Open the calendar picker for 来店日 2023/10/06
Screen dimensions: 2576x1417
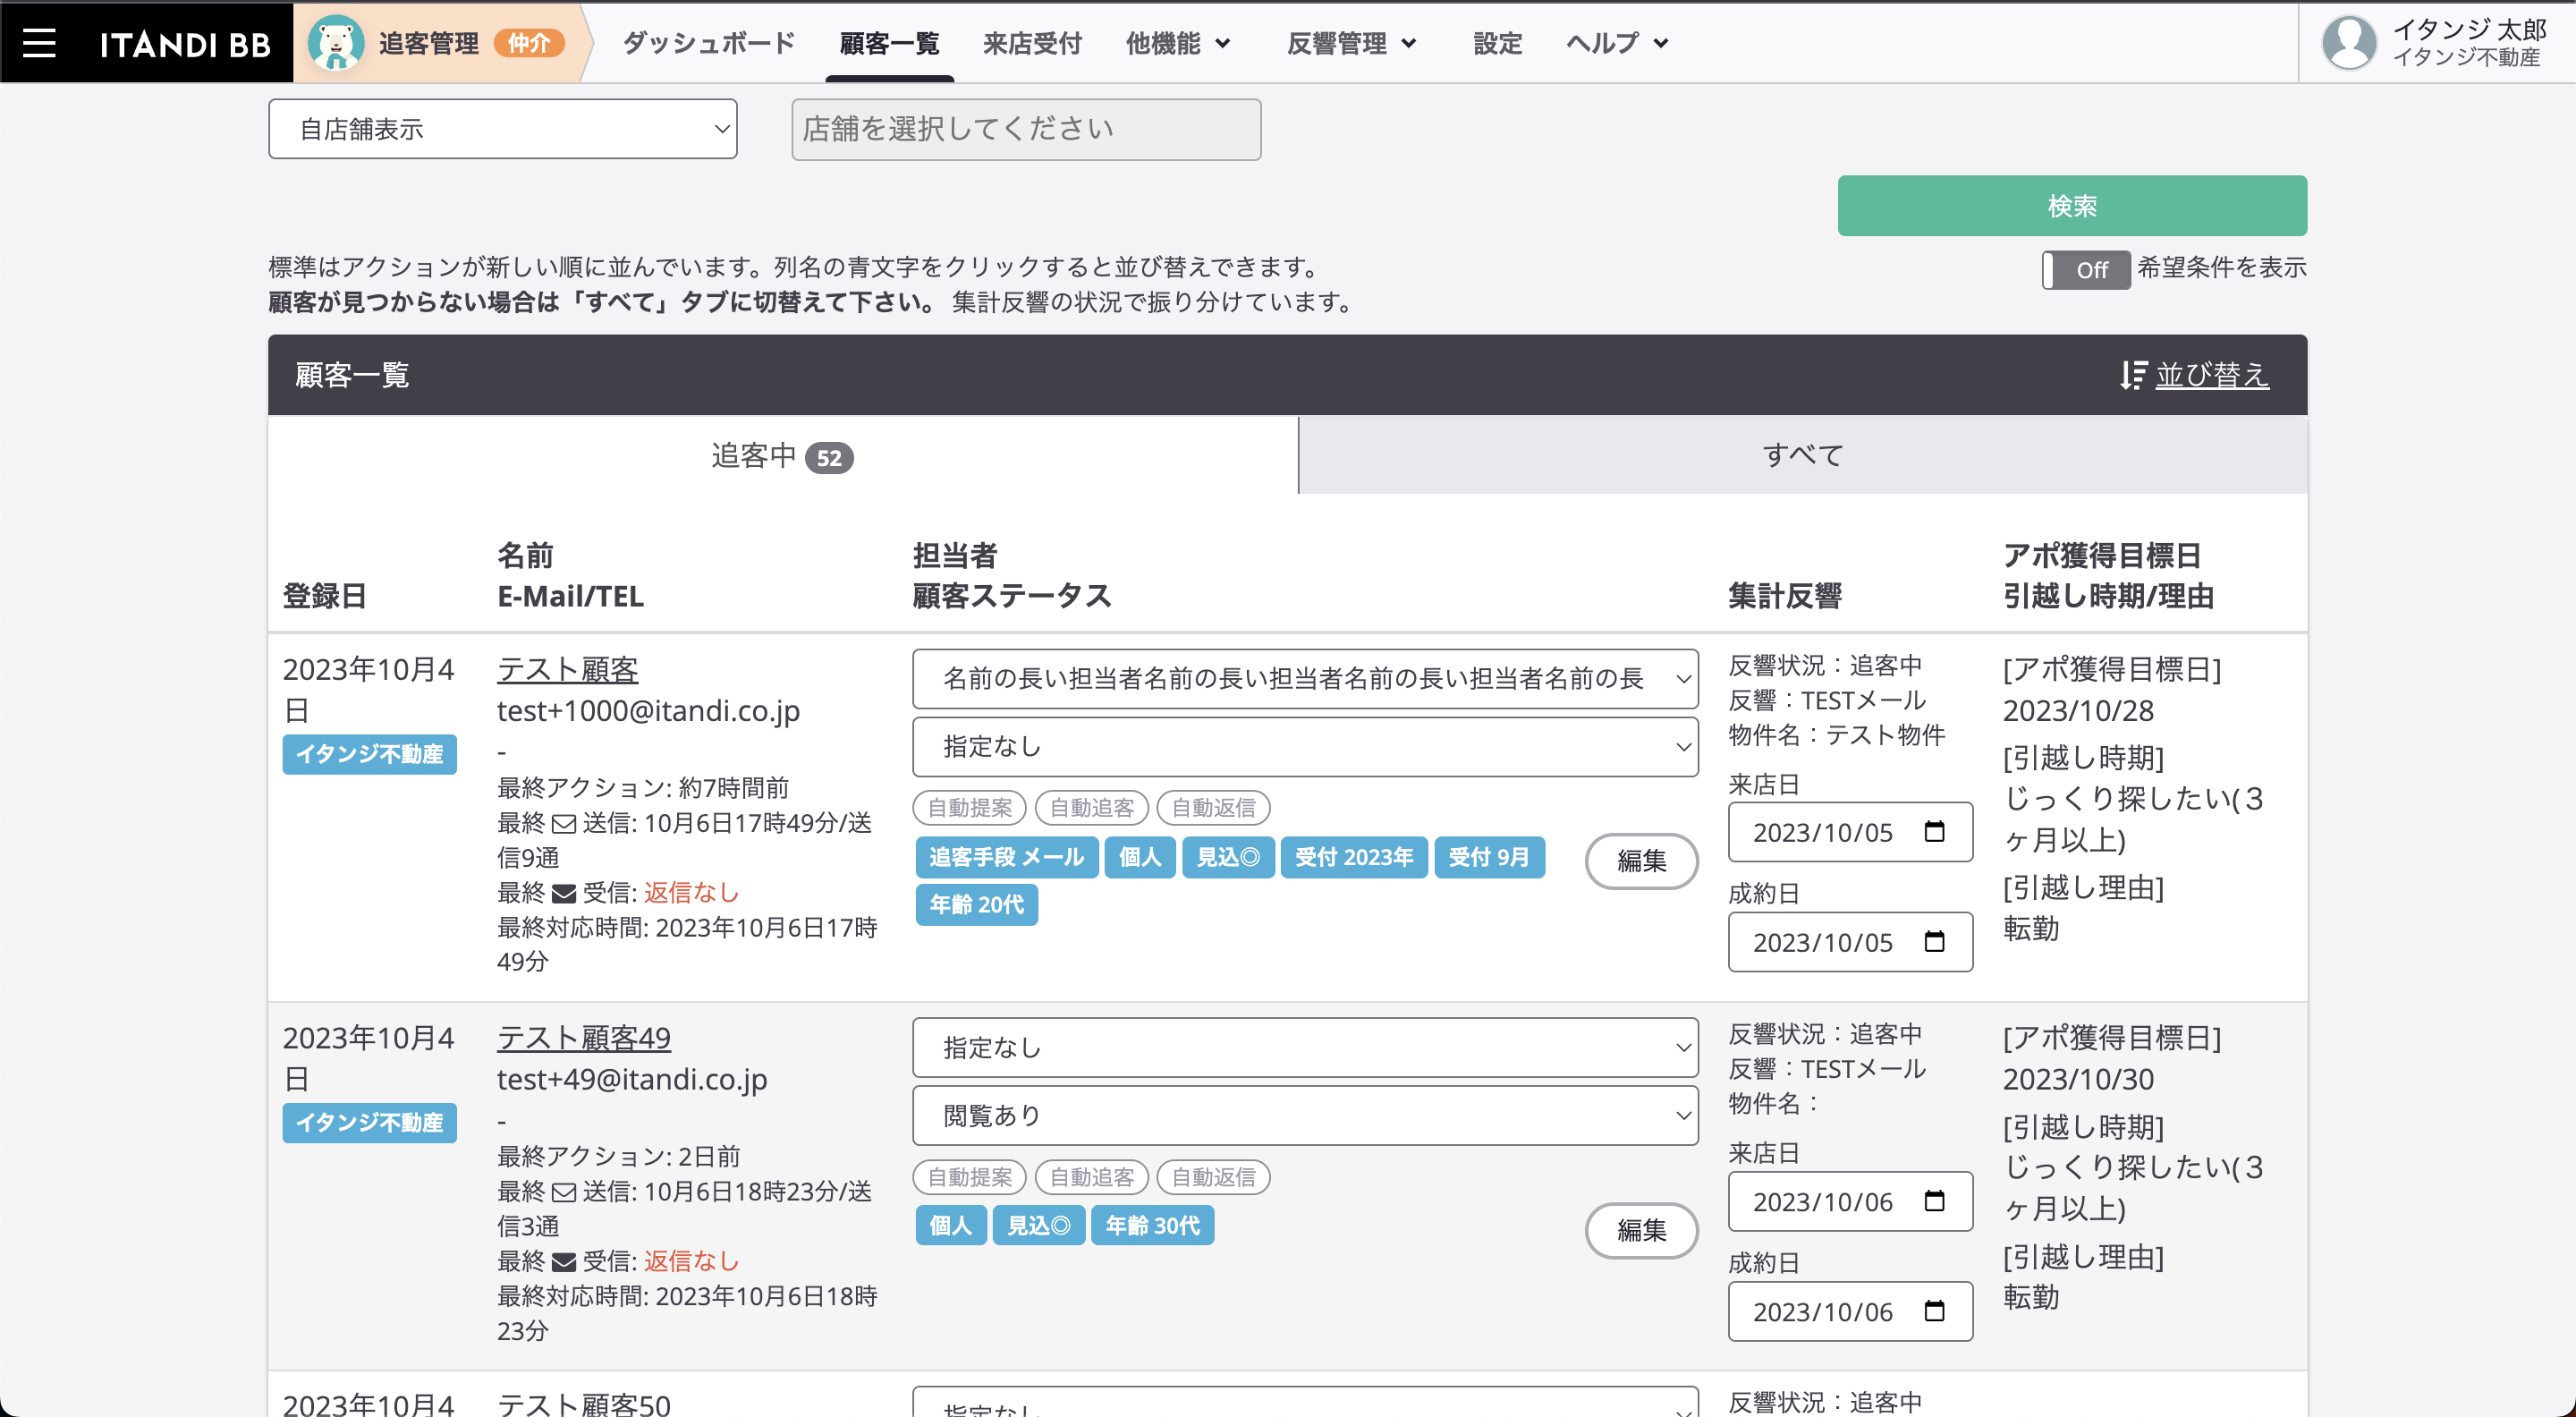coord(1934,1200)
